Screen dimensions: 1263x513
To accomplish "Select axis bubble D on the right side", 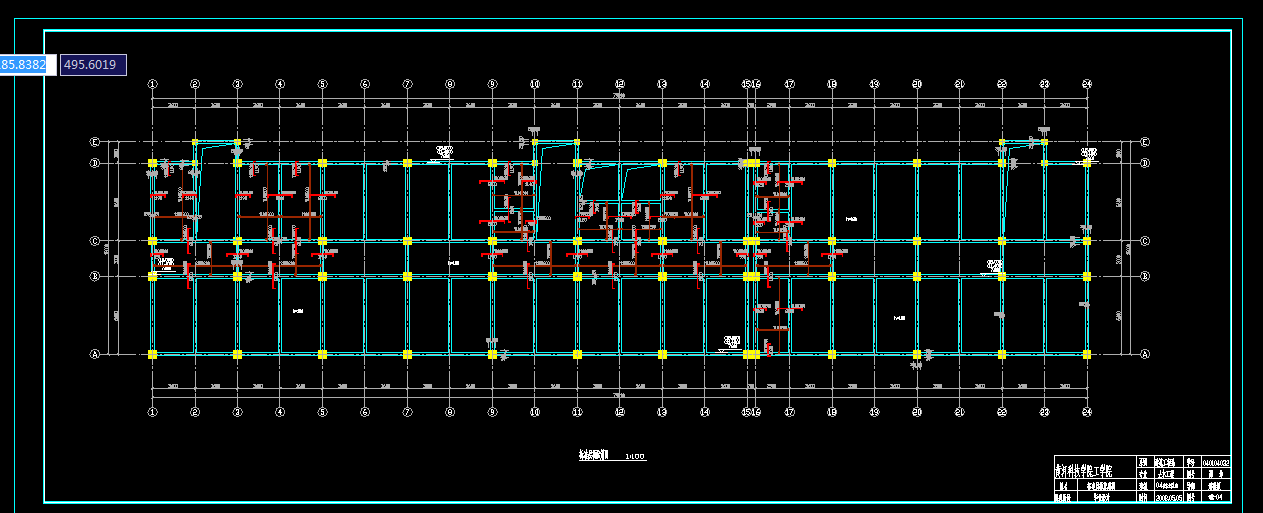I will 1145,162.
